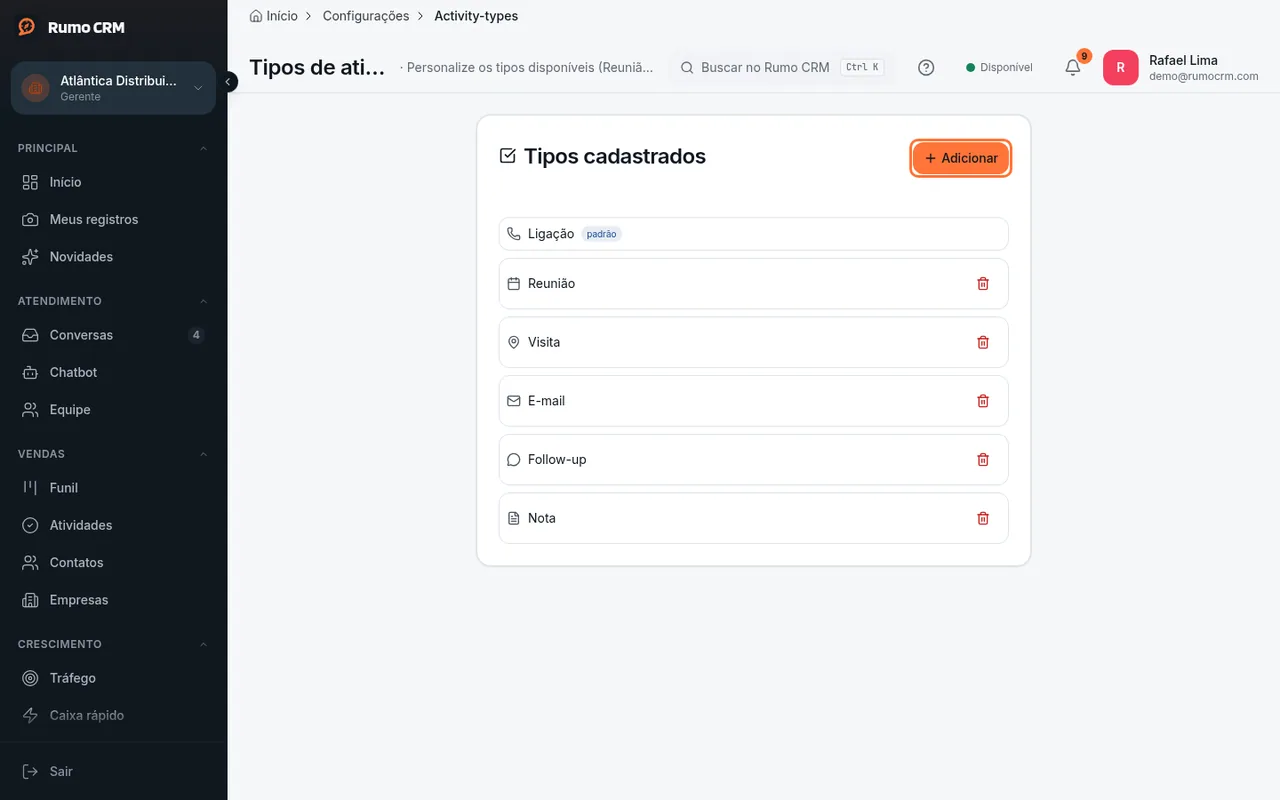The image size is (1280, 800).
Task: Click the E-mail envelope icon
Action: point(514,401)
